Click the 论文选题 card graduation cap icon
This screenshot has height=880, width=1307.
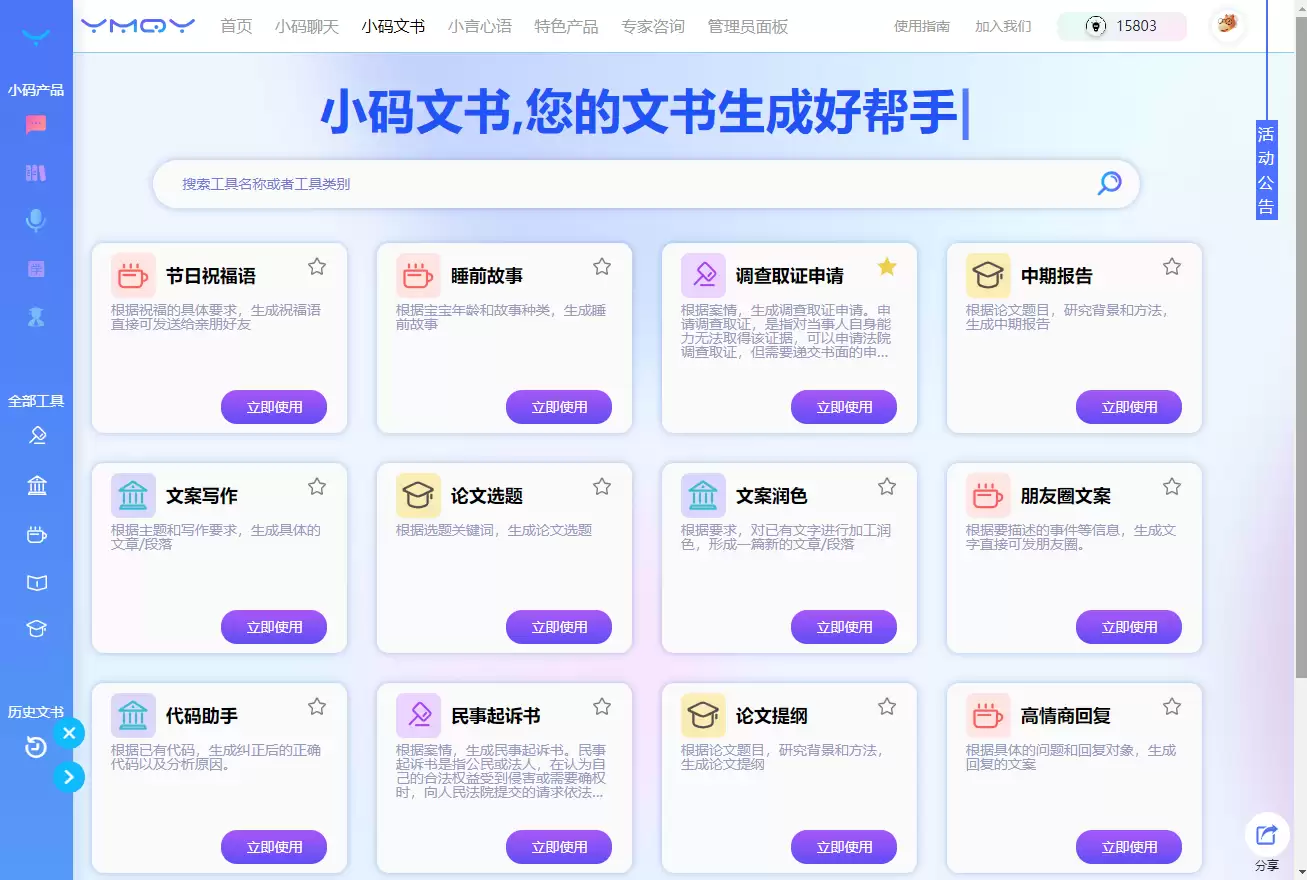pyautogui.click(x=418, y=495)
